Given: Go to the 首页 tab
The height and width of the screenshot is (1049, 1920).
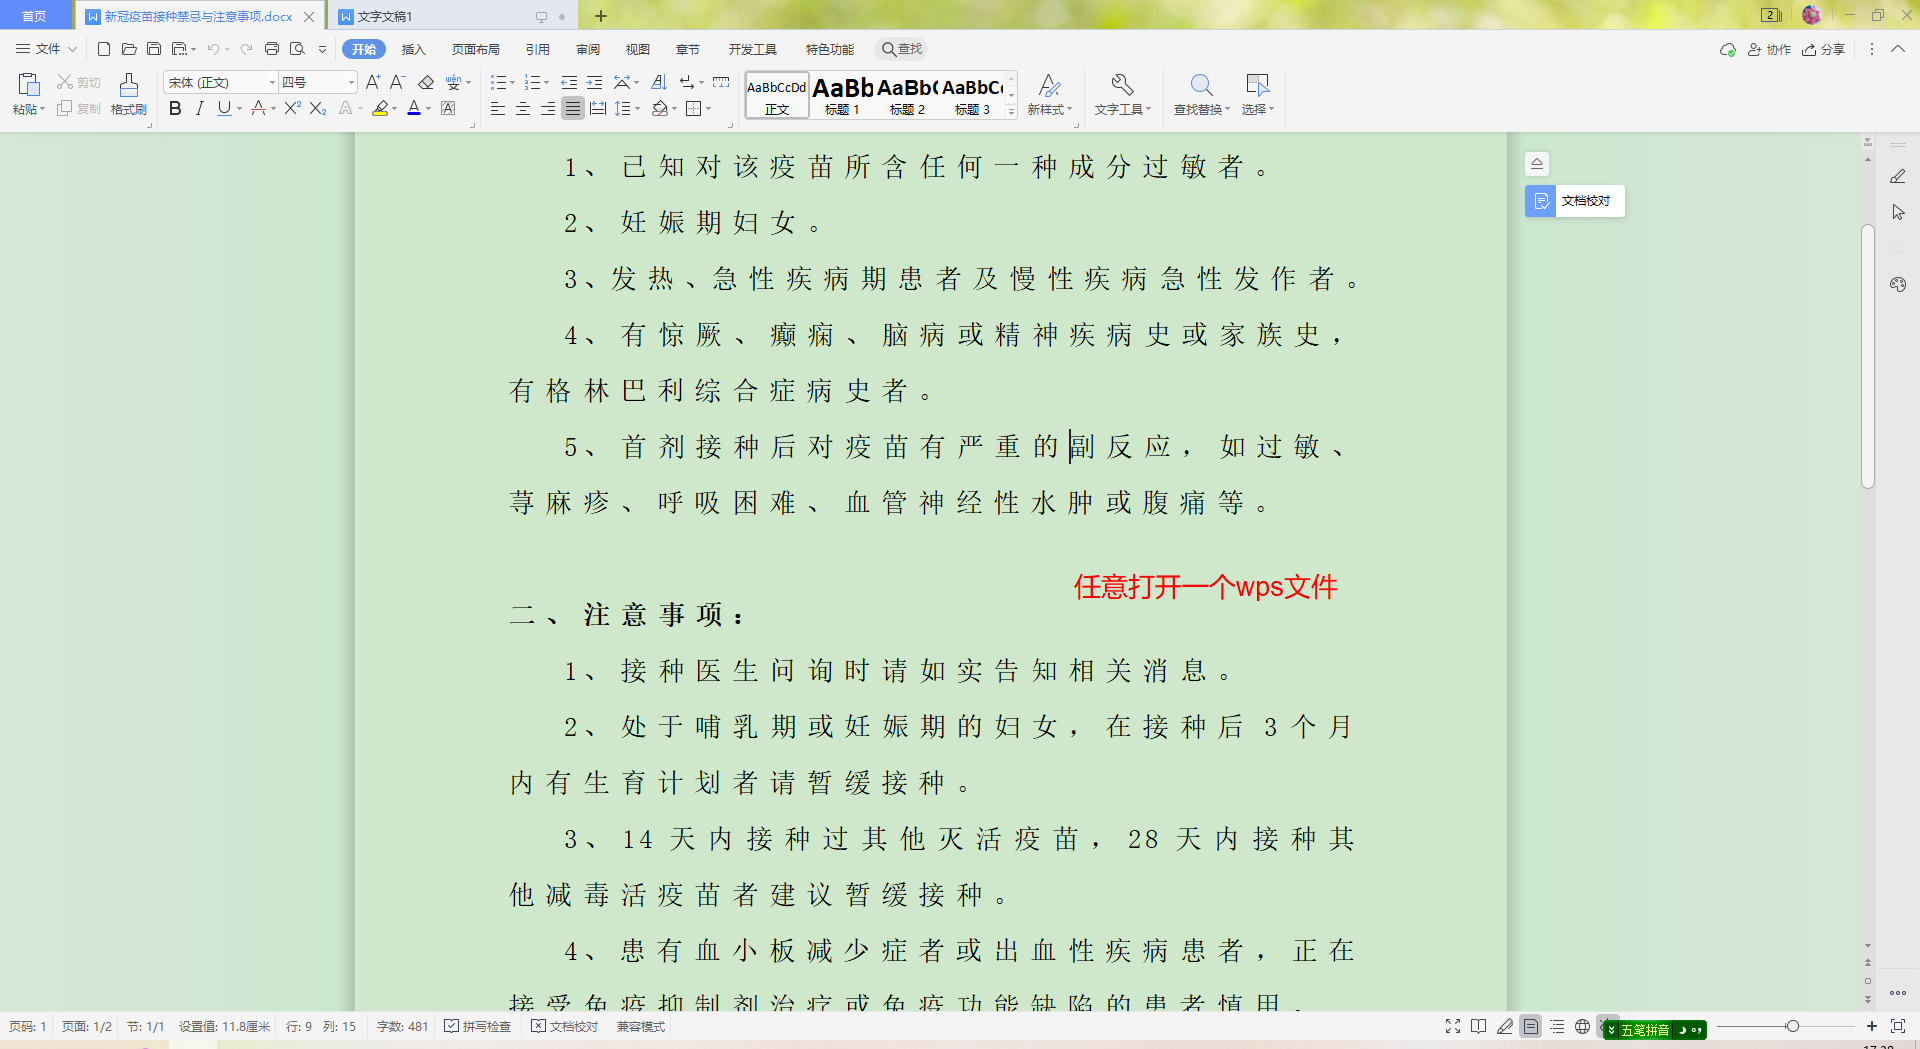Looking at the screenshot, I should [x=34, y=16].
